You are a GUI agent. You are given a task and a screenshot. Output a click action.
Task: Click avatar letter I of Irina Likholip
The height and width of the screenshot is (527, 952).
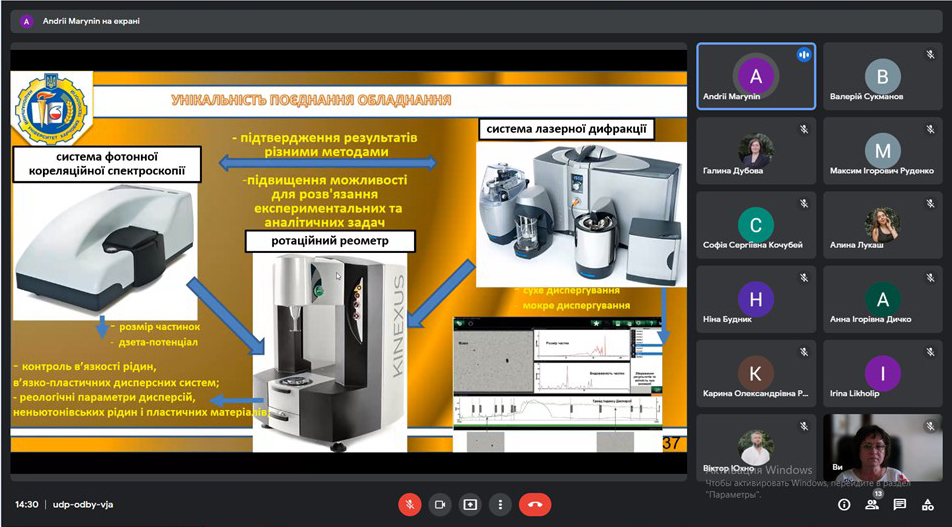coord(883,373)
